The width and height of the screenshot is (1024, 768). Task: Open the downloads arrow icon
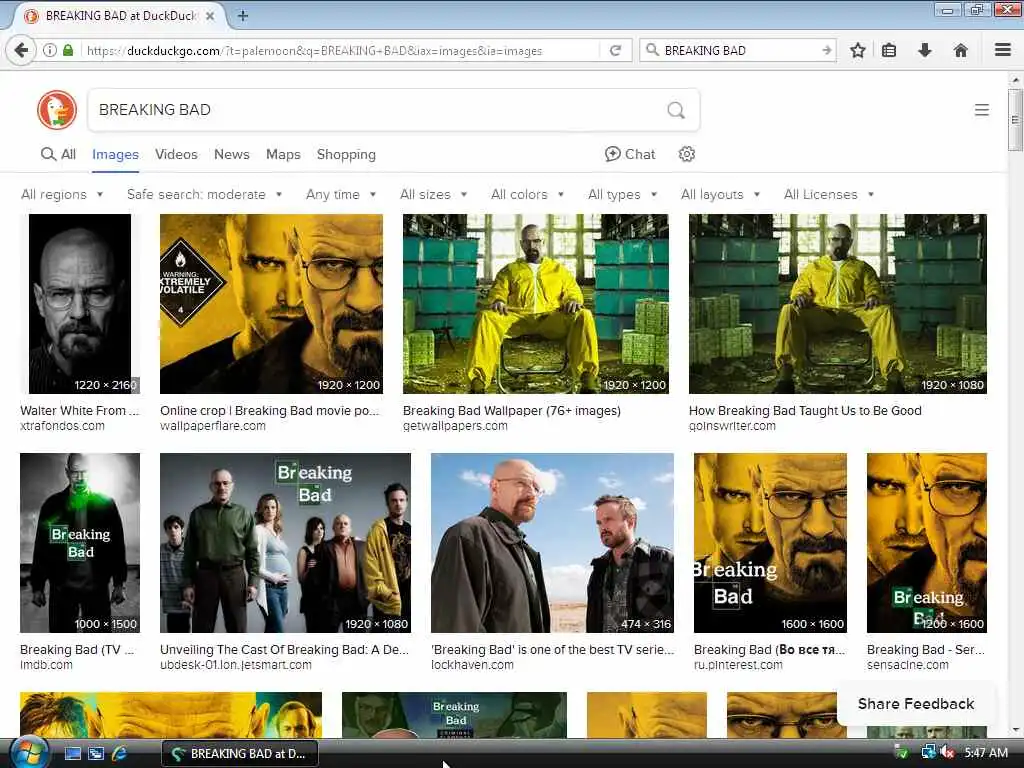[x=925, y=50]
